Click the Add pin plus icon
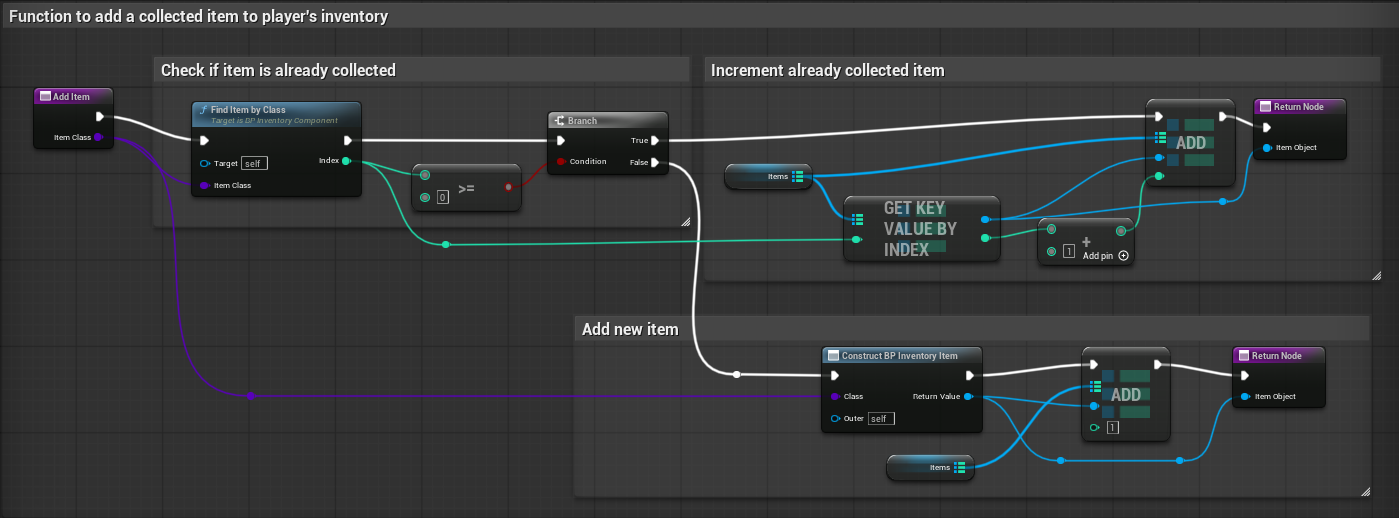This screenshot has height=518, width=1399. pos(1124,256)
